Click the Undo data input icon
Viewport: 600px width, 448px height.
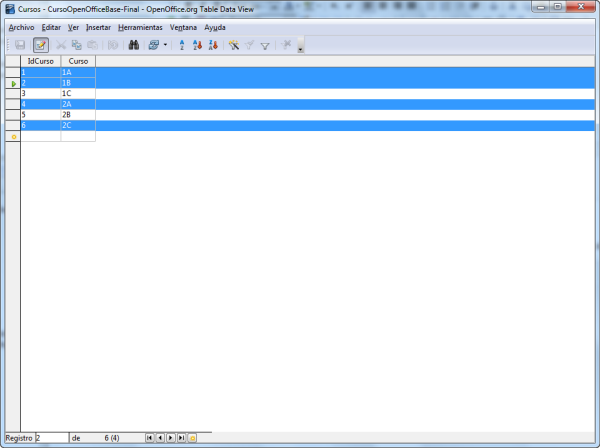(x=113, y=45)
